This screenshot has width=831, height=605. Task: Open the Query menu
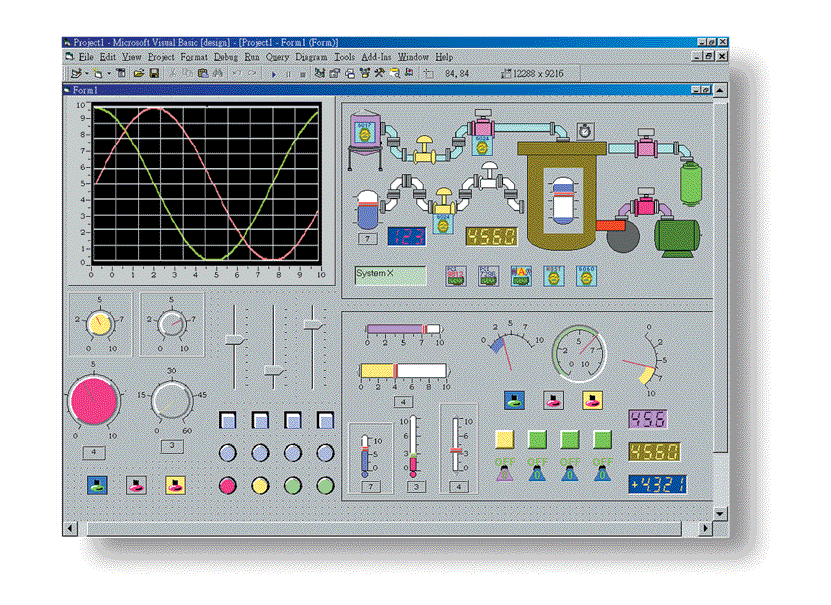point(277,57)
